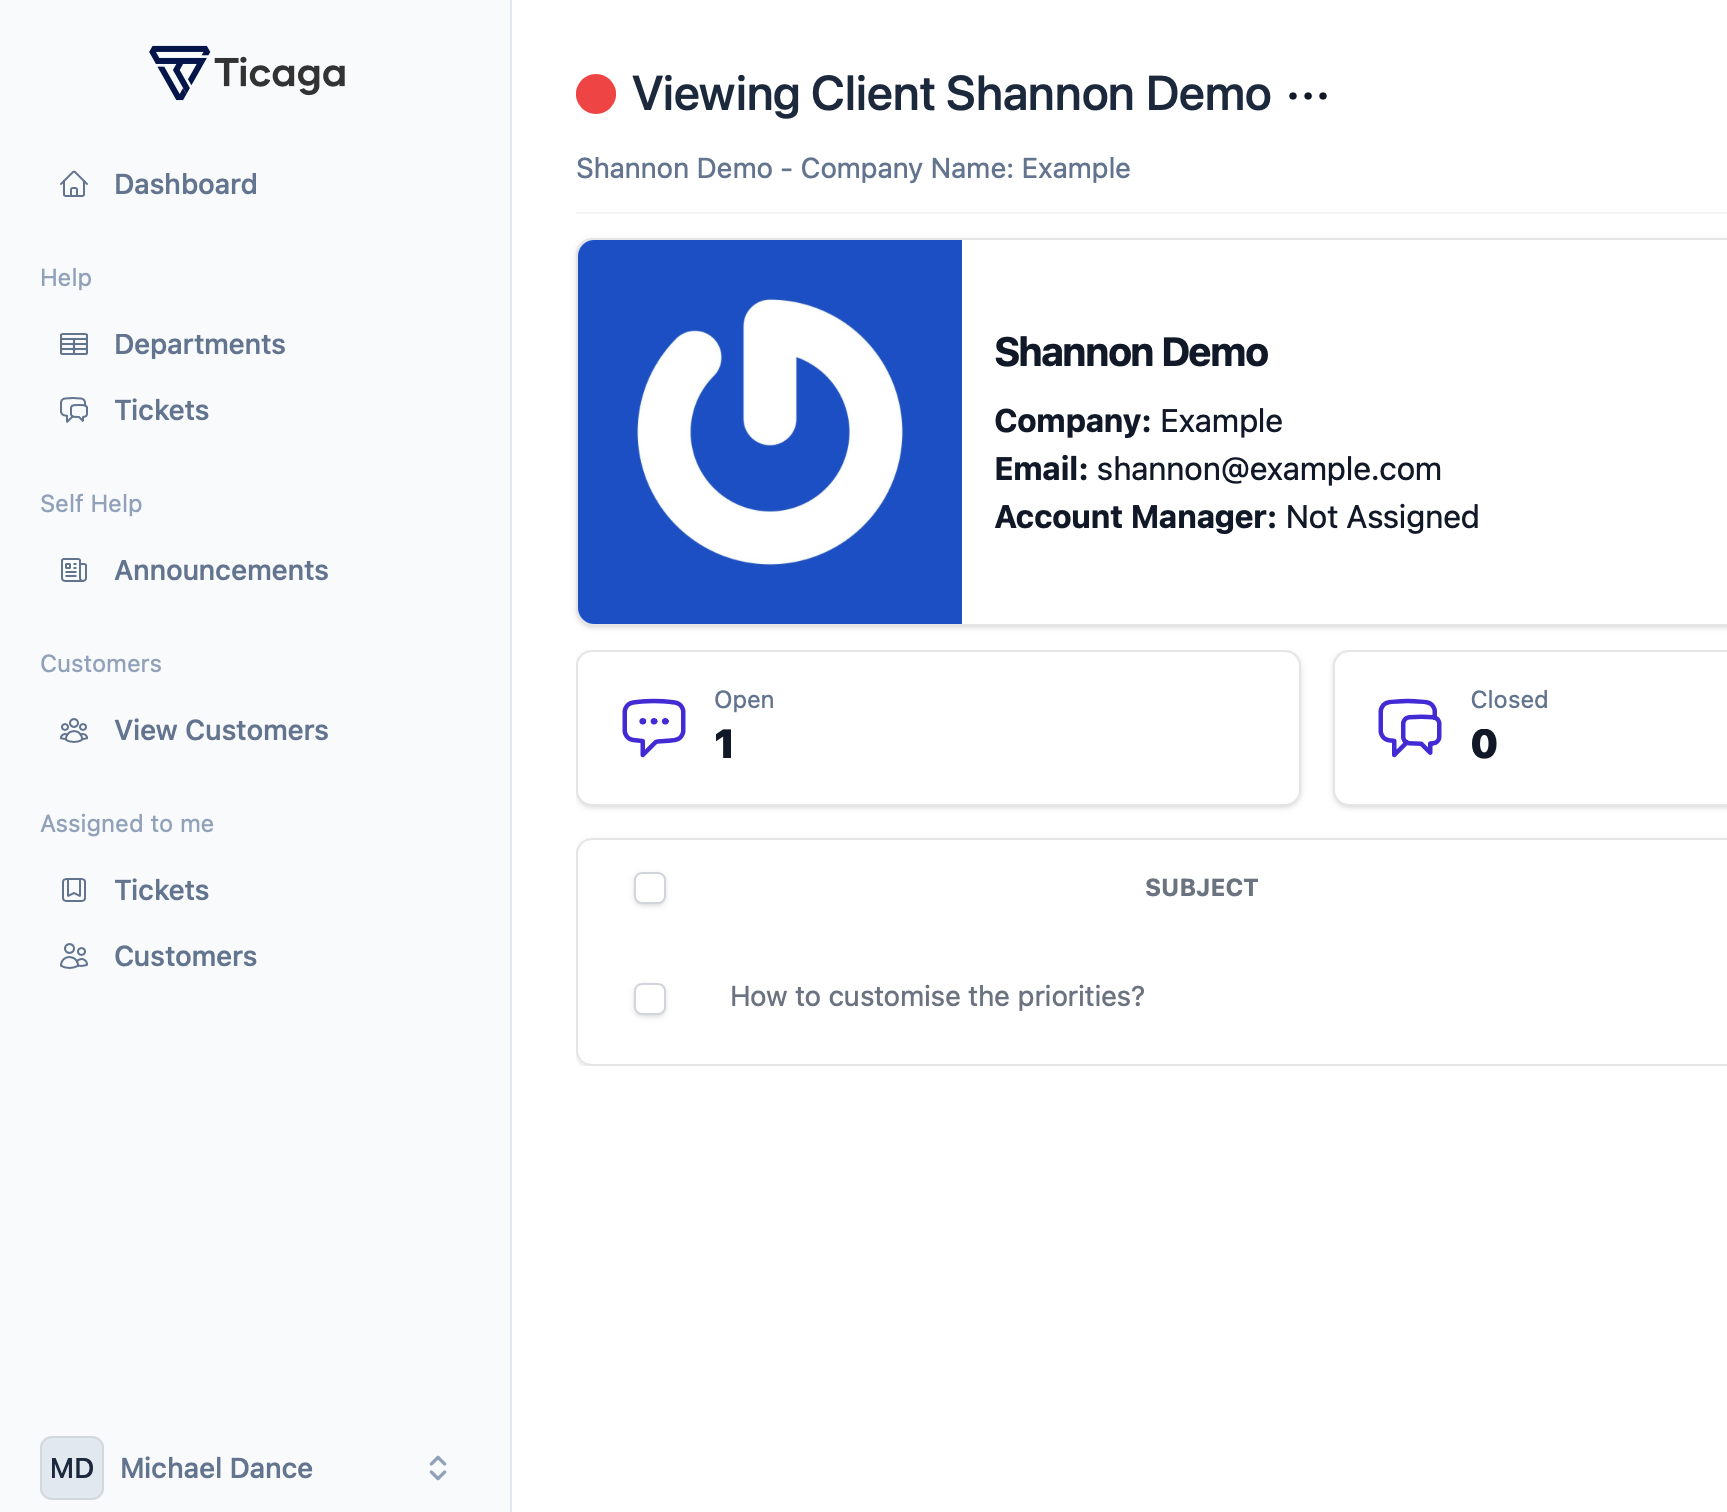Screen dimensions: 1727x1512
Task: Click the email shannon@example.com
Action: point(1268,469)
